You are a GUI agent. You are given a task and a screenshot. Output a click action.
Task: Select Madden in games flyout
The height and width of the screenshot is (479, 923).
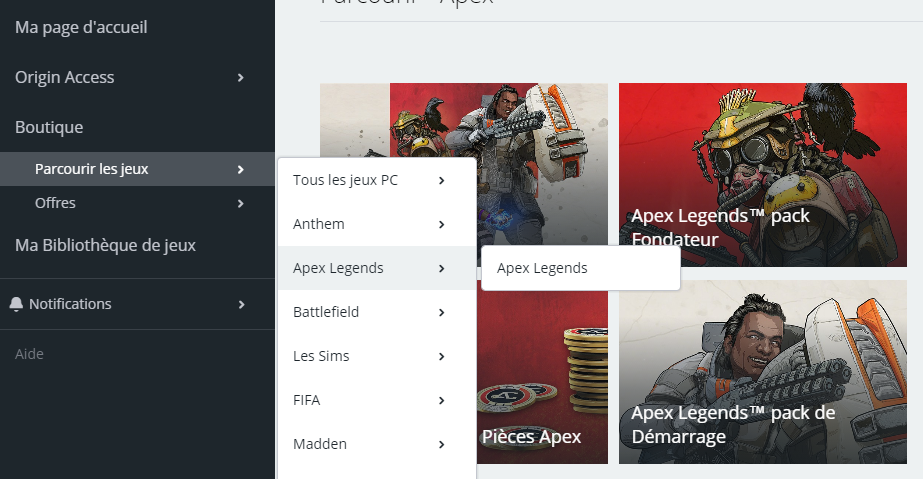(320, 444)
